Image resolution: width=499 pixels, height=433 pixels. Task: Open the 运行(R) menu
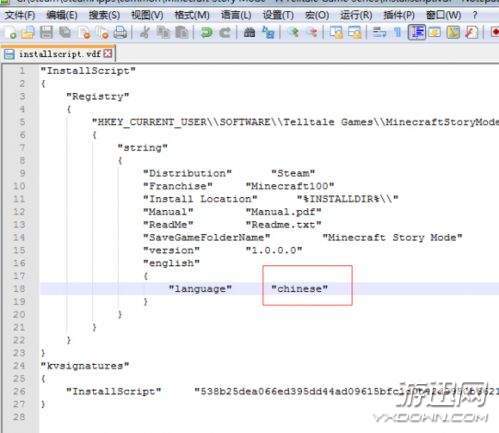[356, 15]
